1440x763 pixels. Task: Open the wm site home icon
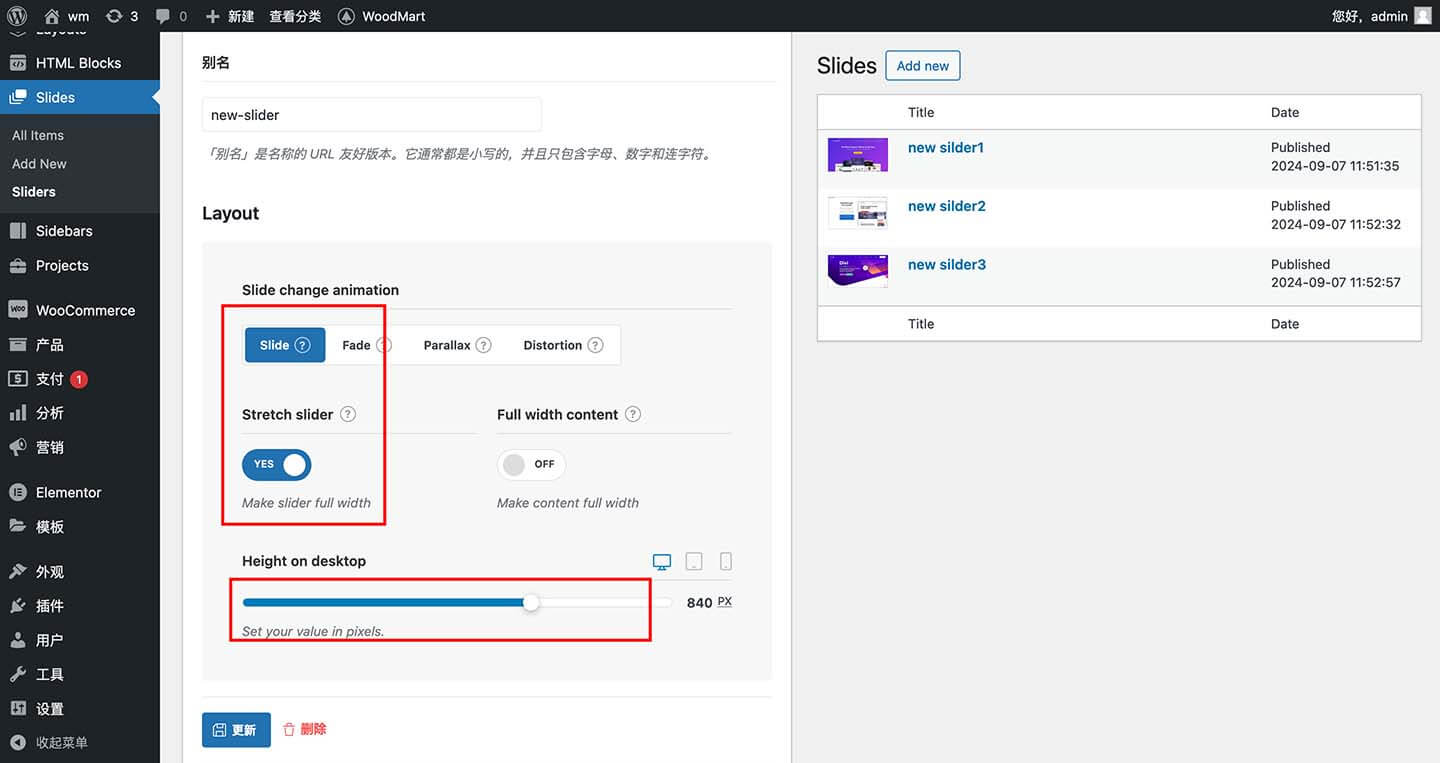[x=52, y=16]
